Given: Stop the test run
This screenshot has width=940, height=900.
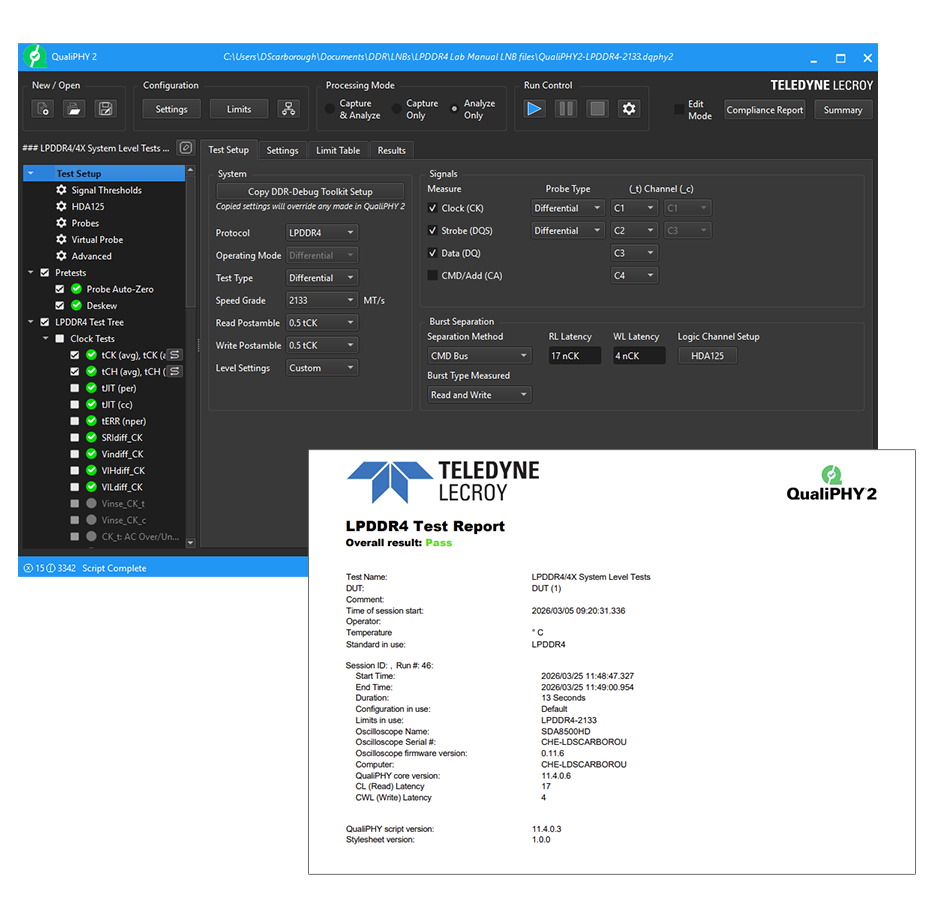Looking at the screenshot, I should pos(597,109).
